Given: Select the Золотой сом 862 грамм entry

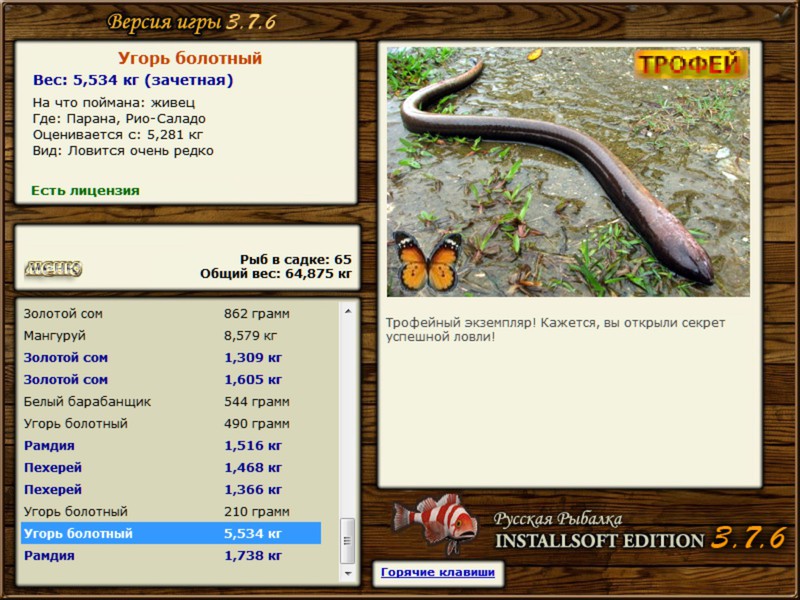Looking at the screenshot, I should (x=171, y=314).
